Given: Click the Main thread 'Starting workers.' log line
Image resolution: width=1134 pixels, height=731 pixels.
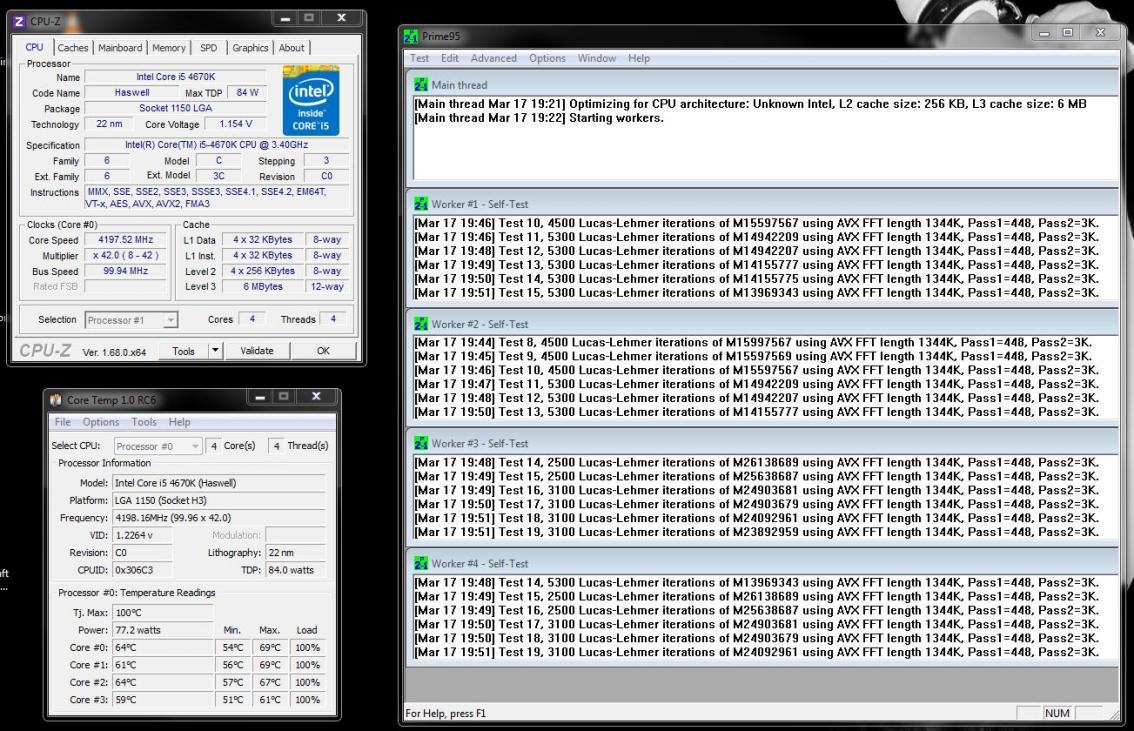Looking at the screenshot, I should [539, 118].
